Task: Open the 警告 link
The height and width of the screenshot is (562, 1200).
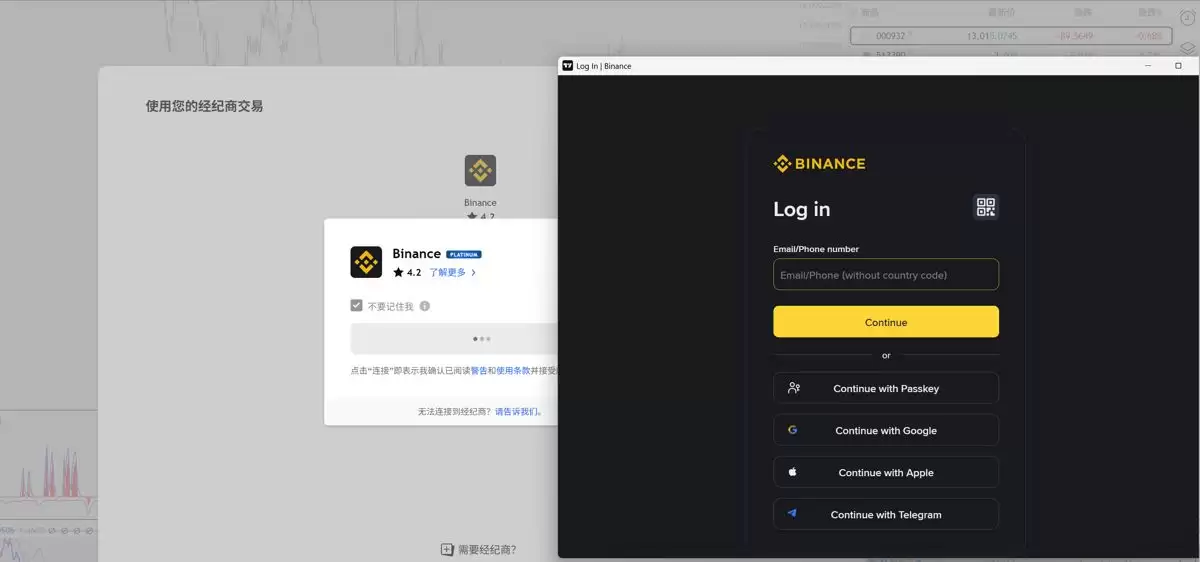Action: click(x=479, y=370)
